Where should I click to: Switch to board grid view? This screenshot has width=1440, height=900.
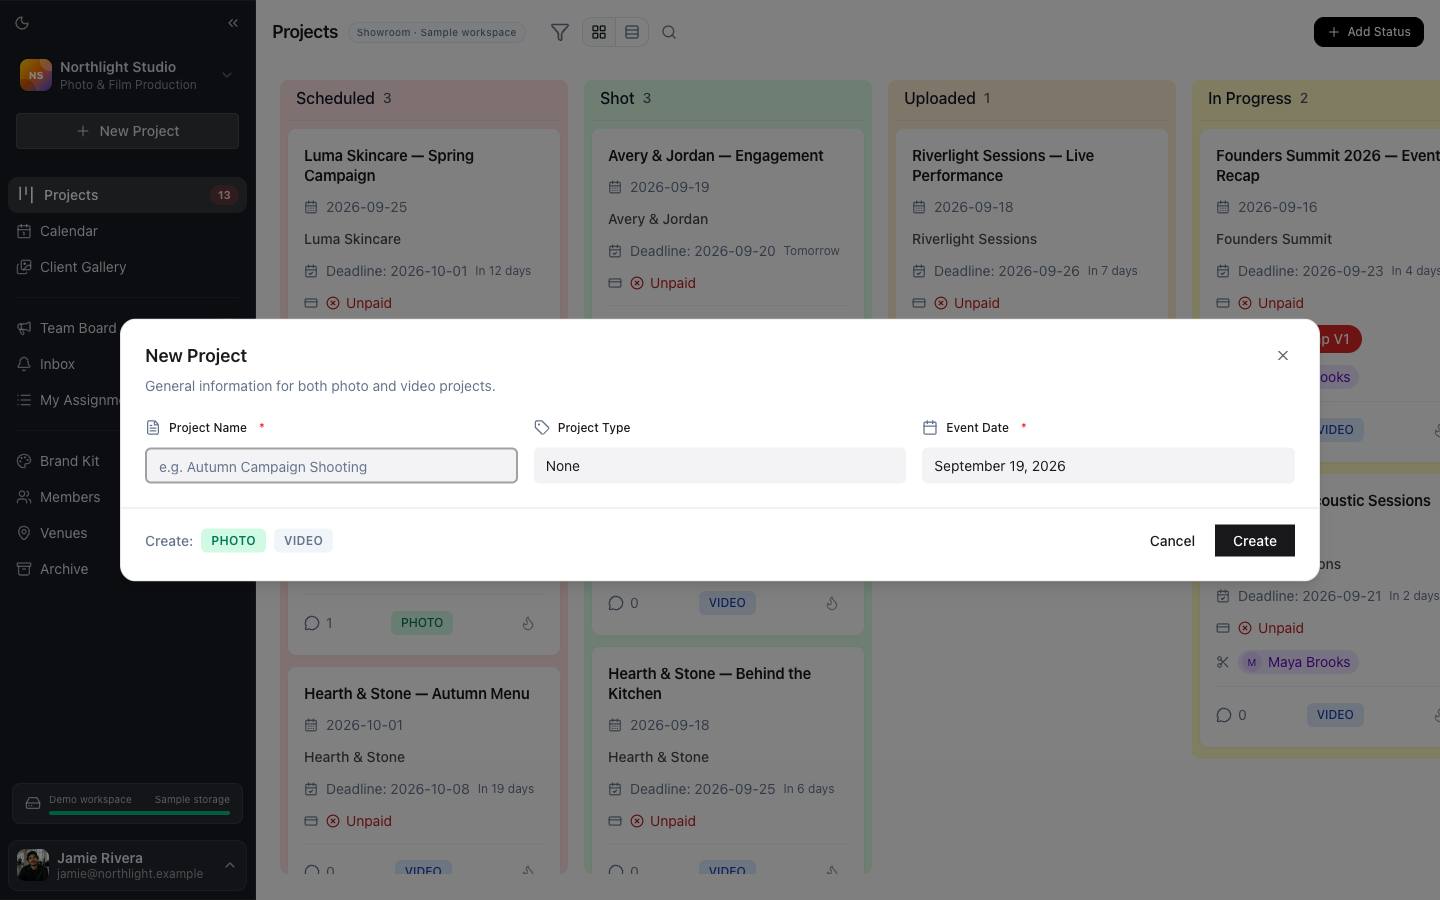click(599, 32)
